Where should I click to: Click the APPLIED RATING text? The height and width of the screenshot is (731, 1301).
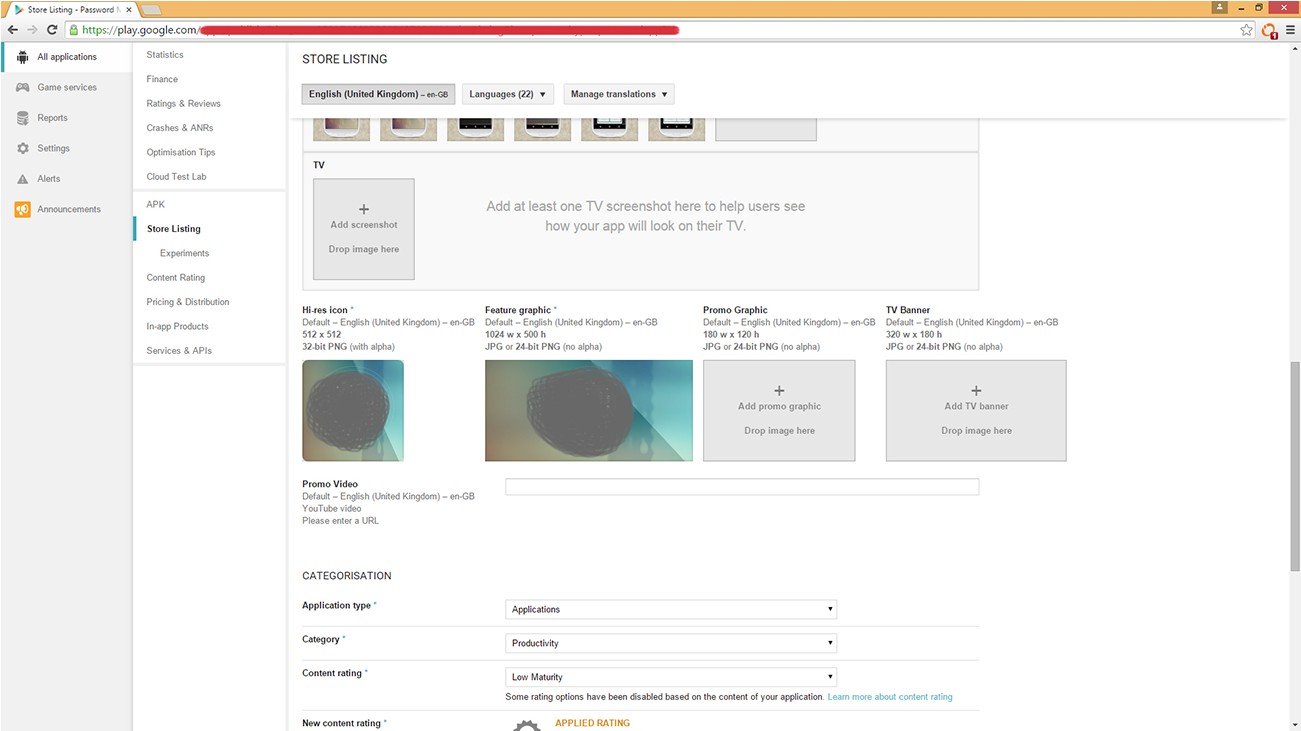click(593, 723)
